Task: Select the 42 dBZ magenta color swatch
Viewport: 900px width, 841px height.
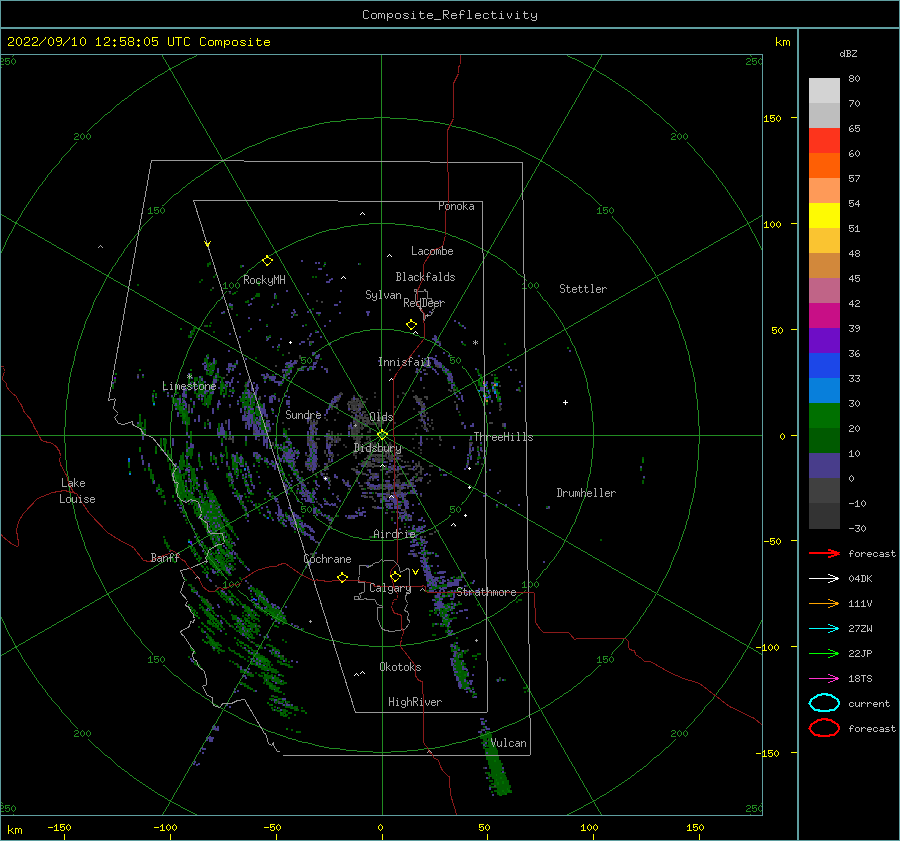Action: click(x=824, y=315)
